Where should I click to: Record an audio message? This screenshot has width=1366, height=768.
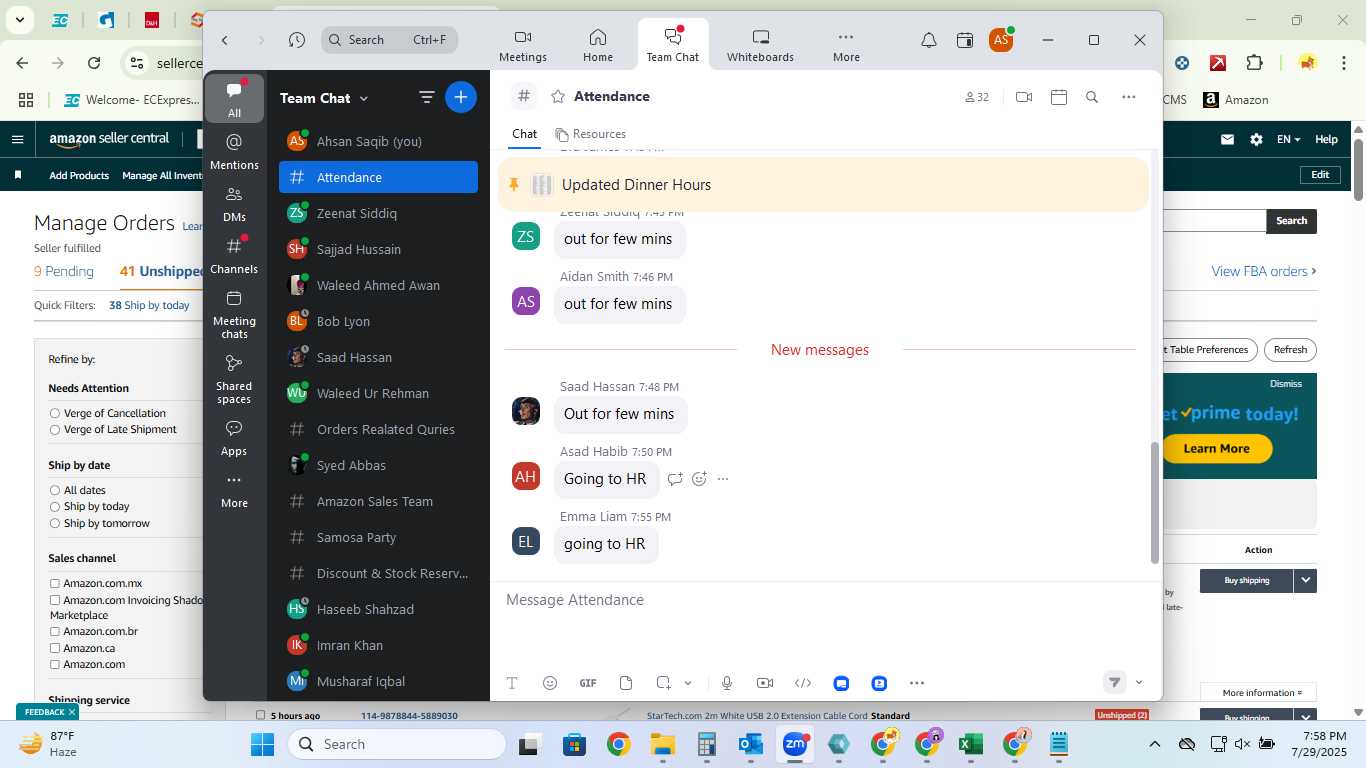tap(727, 683)
